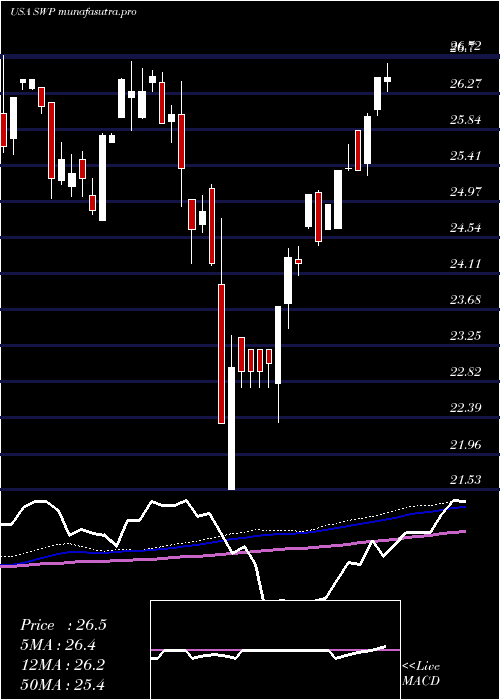The height and width of the screenshot is (700, 500).
Task: Click the price label 26.27
Action: point(466,84)
